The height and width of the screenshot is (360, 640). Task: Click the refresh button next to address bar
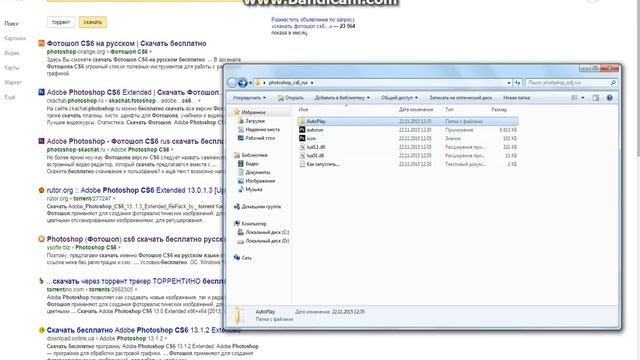click(517, 83)
